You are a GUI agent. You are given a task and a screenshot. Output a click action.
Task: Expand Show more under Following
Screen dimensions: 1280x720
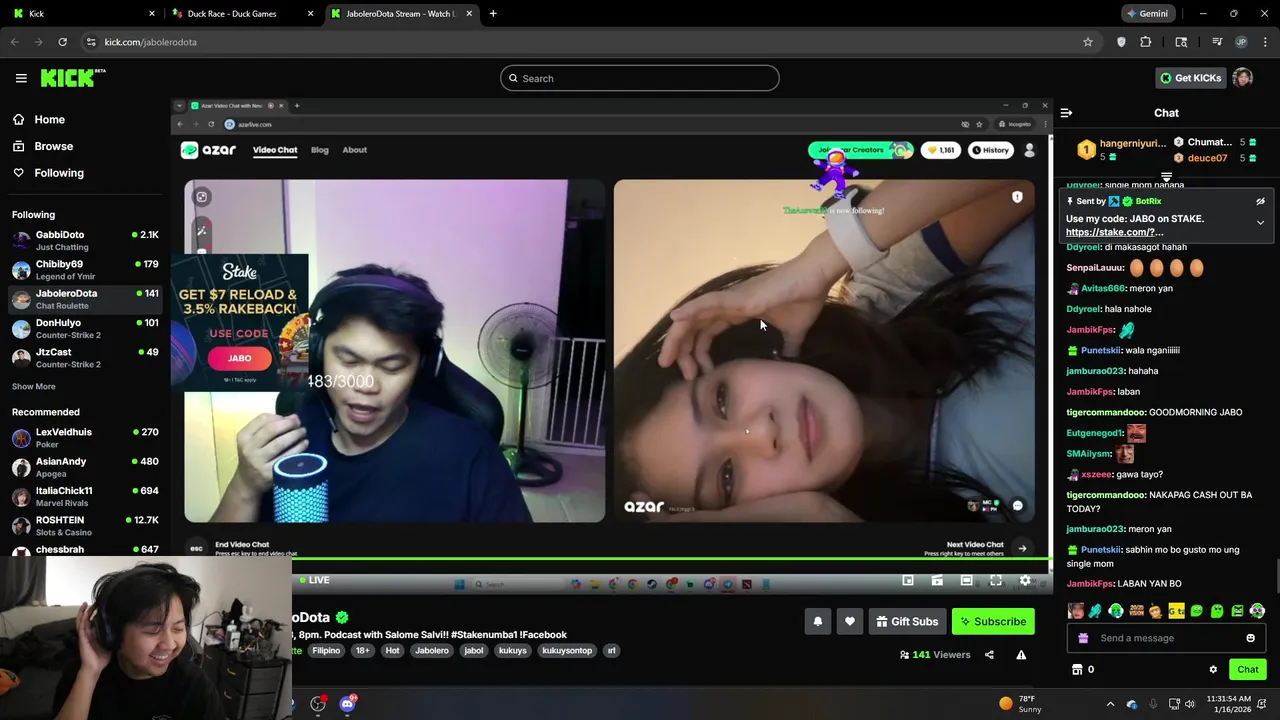pos(34,387)
